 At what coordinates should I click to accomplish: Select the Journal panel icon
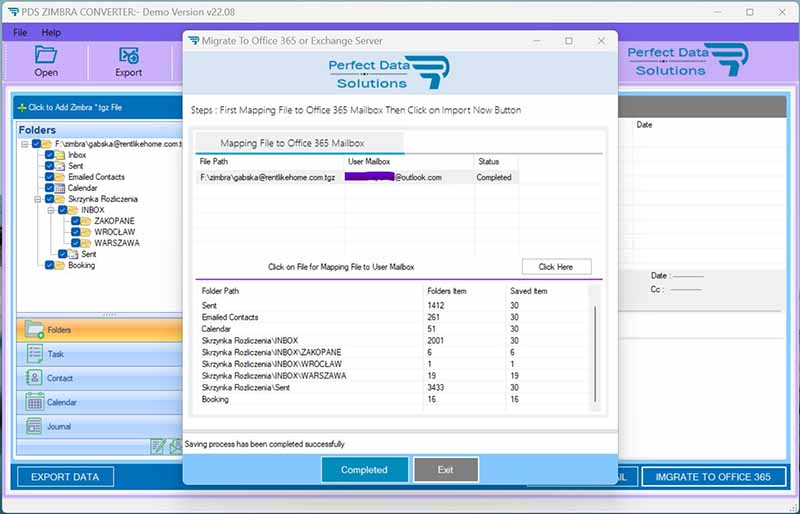pyautogui.click(x=34, y=426)
